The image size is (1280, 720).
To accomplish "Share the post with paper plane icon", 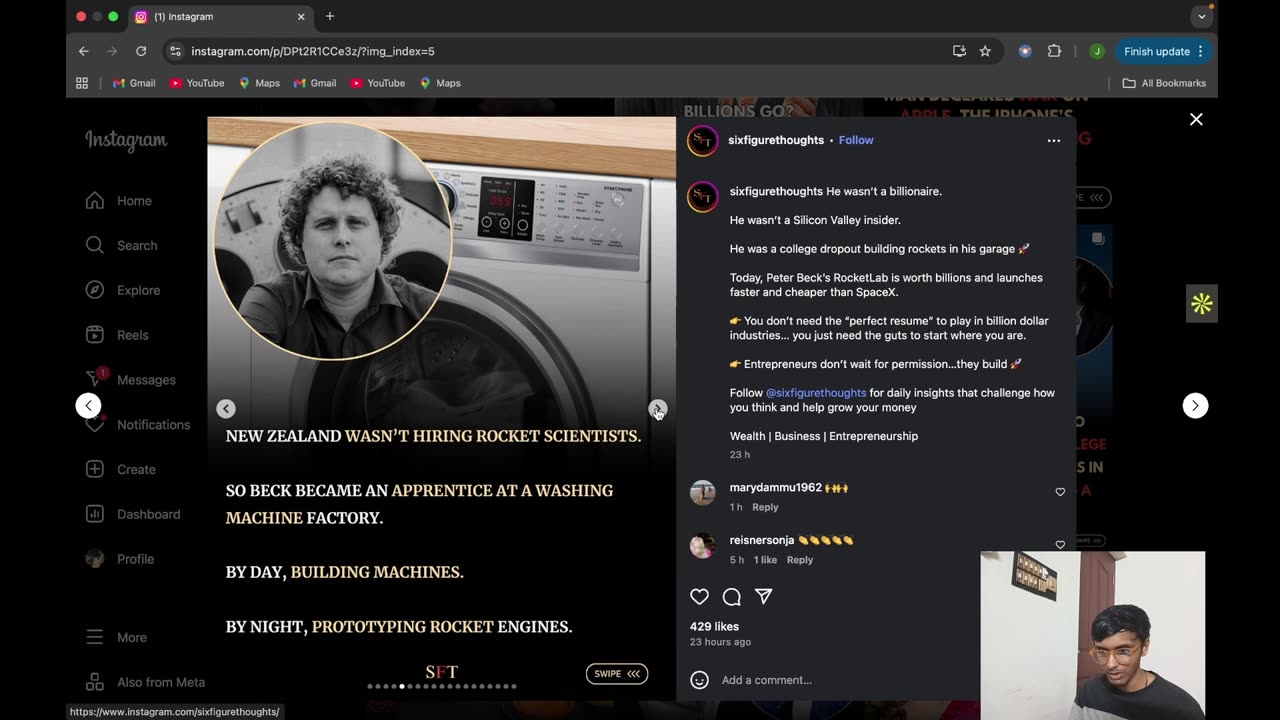I will pyautogui.click(x=764, y=596).
